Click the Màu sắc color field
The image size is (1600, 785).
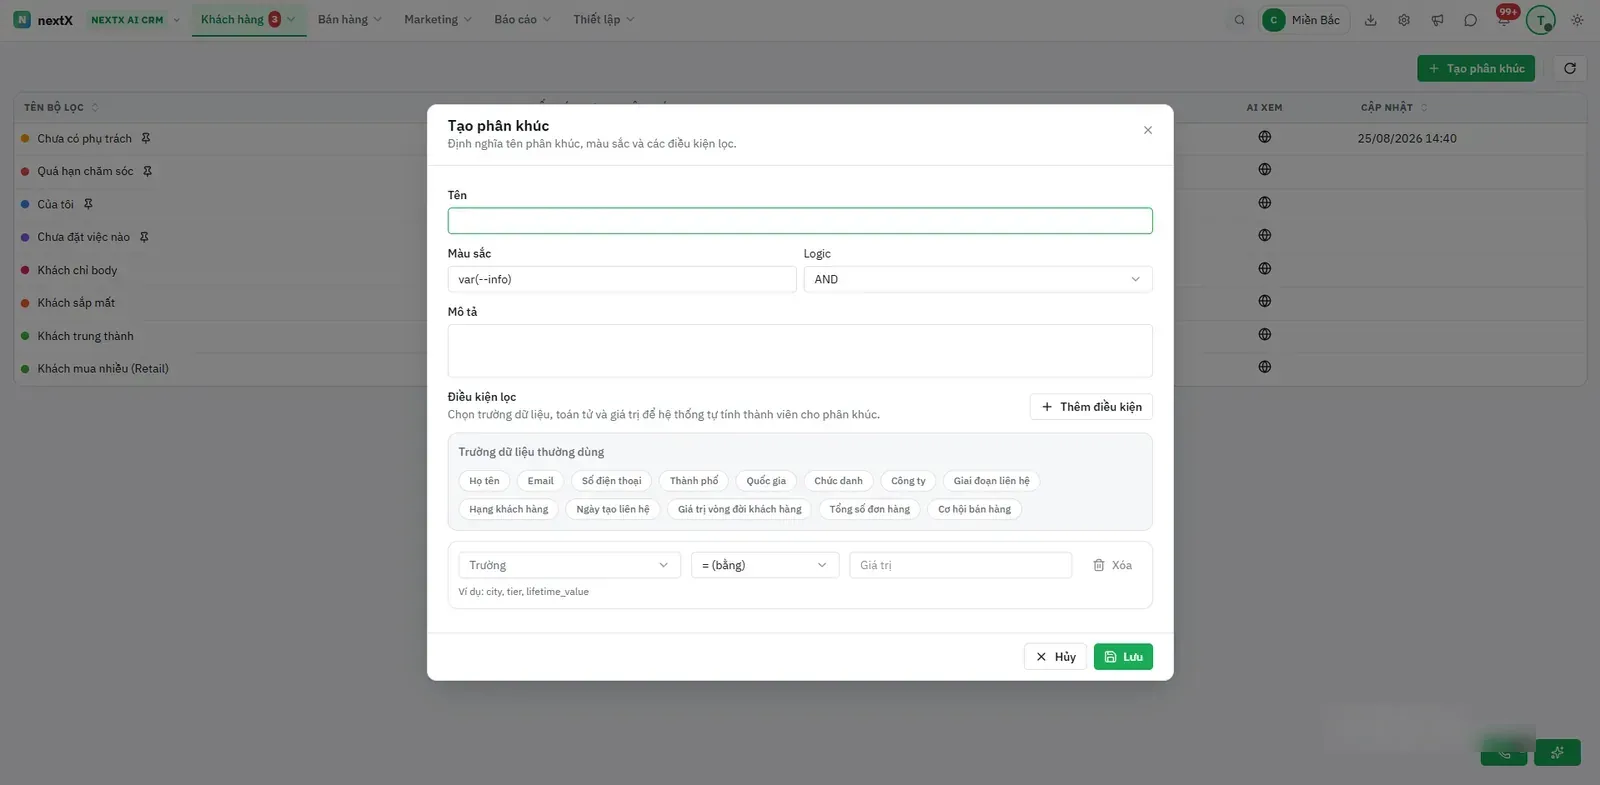pos(622,279)
